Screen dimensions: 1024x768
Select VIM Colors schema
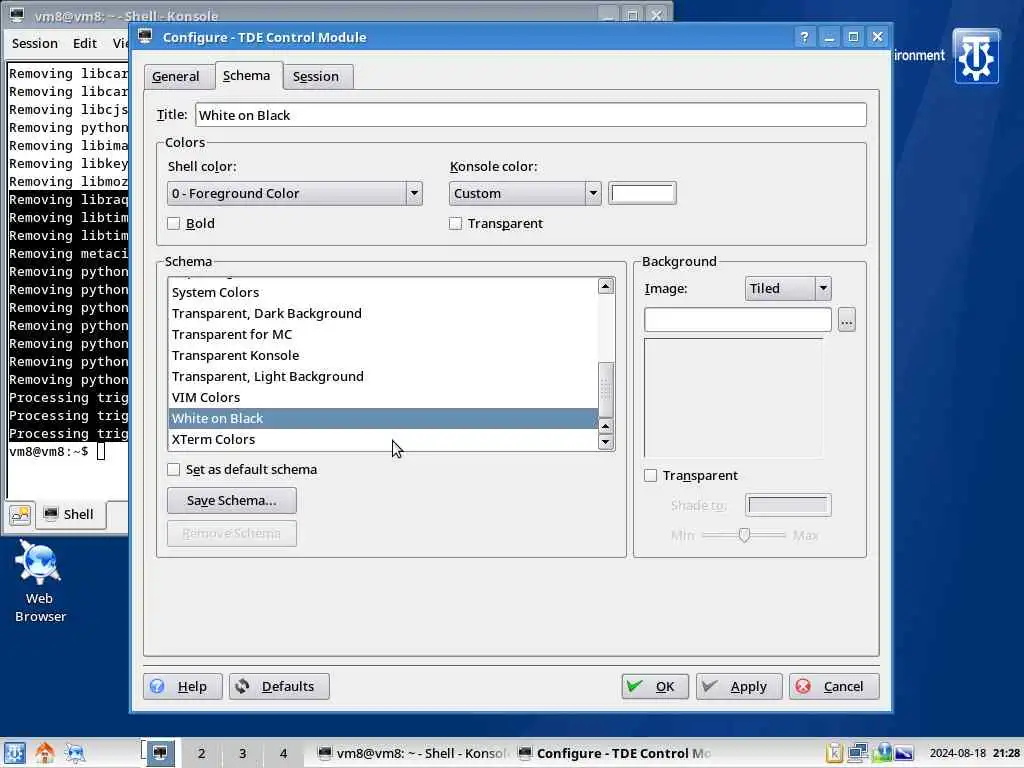click(383, 397)
